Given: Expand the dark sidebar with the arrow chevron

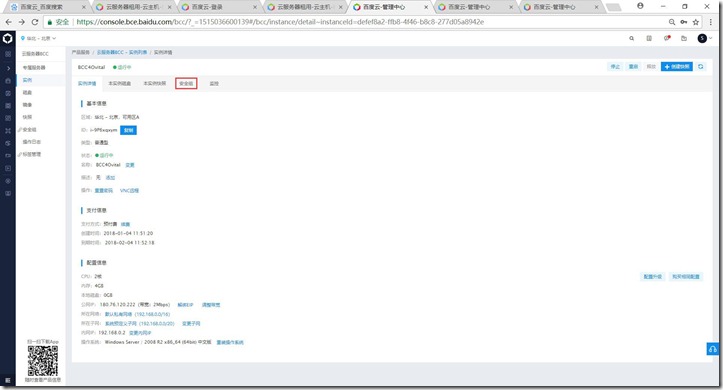Looking at the screenshot, I should [x=7, y=68].
